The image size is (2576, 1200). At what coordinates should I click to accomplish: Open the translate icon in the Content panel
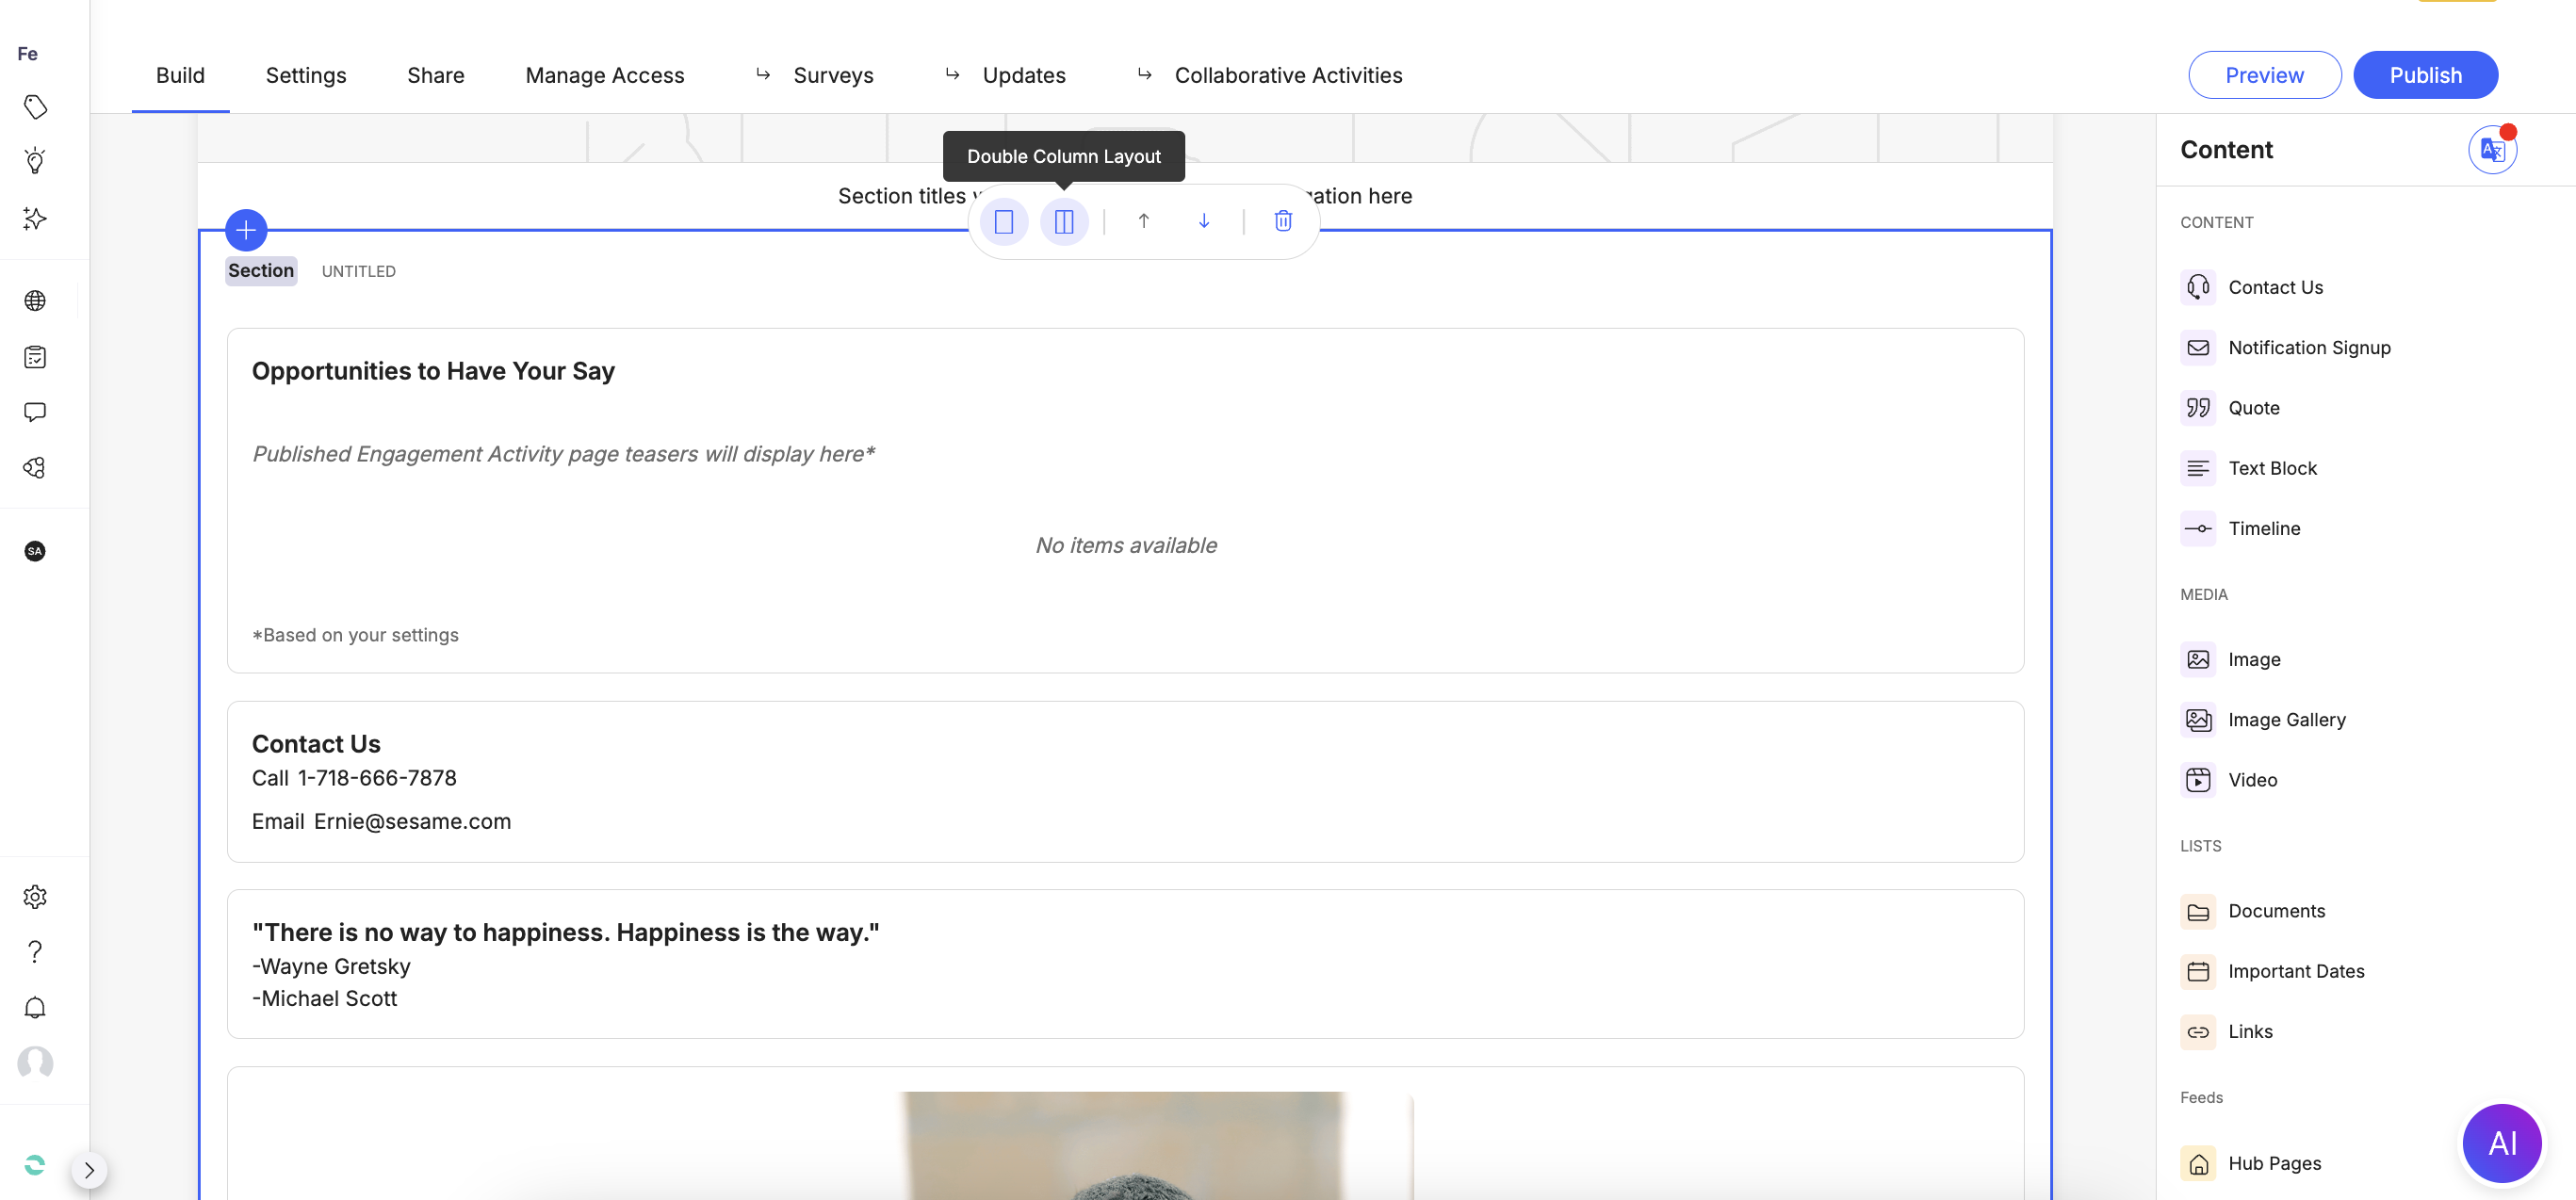pyautogui.click(x=2491, y=148)
